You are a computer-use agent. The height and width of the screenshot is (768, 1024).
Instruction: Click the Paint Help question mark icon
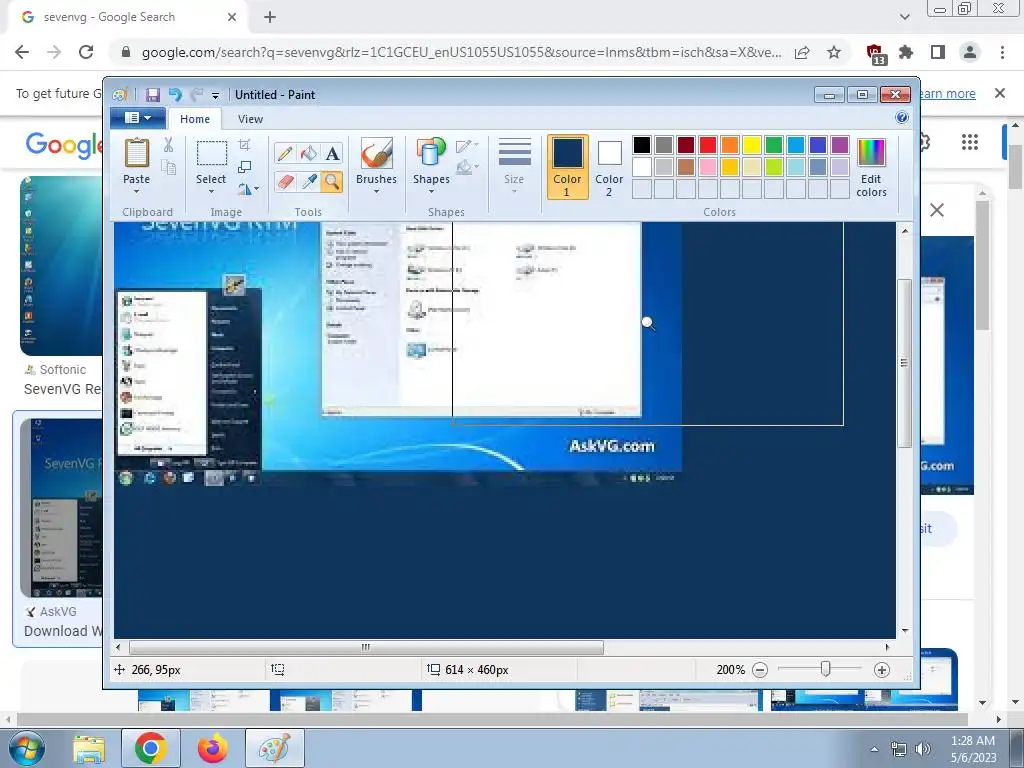coord(902,118)
